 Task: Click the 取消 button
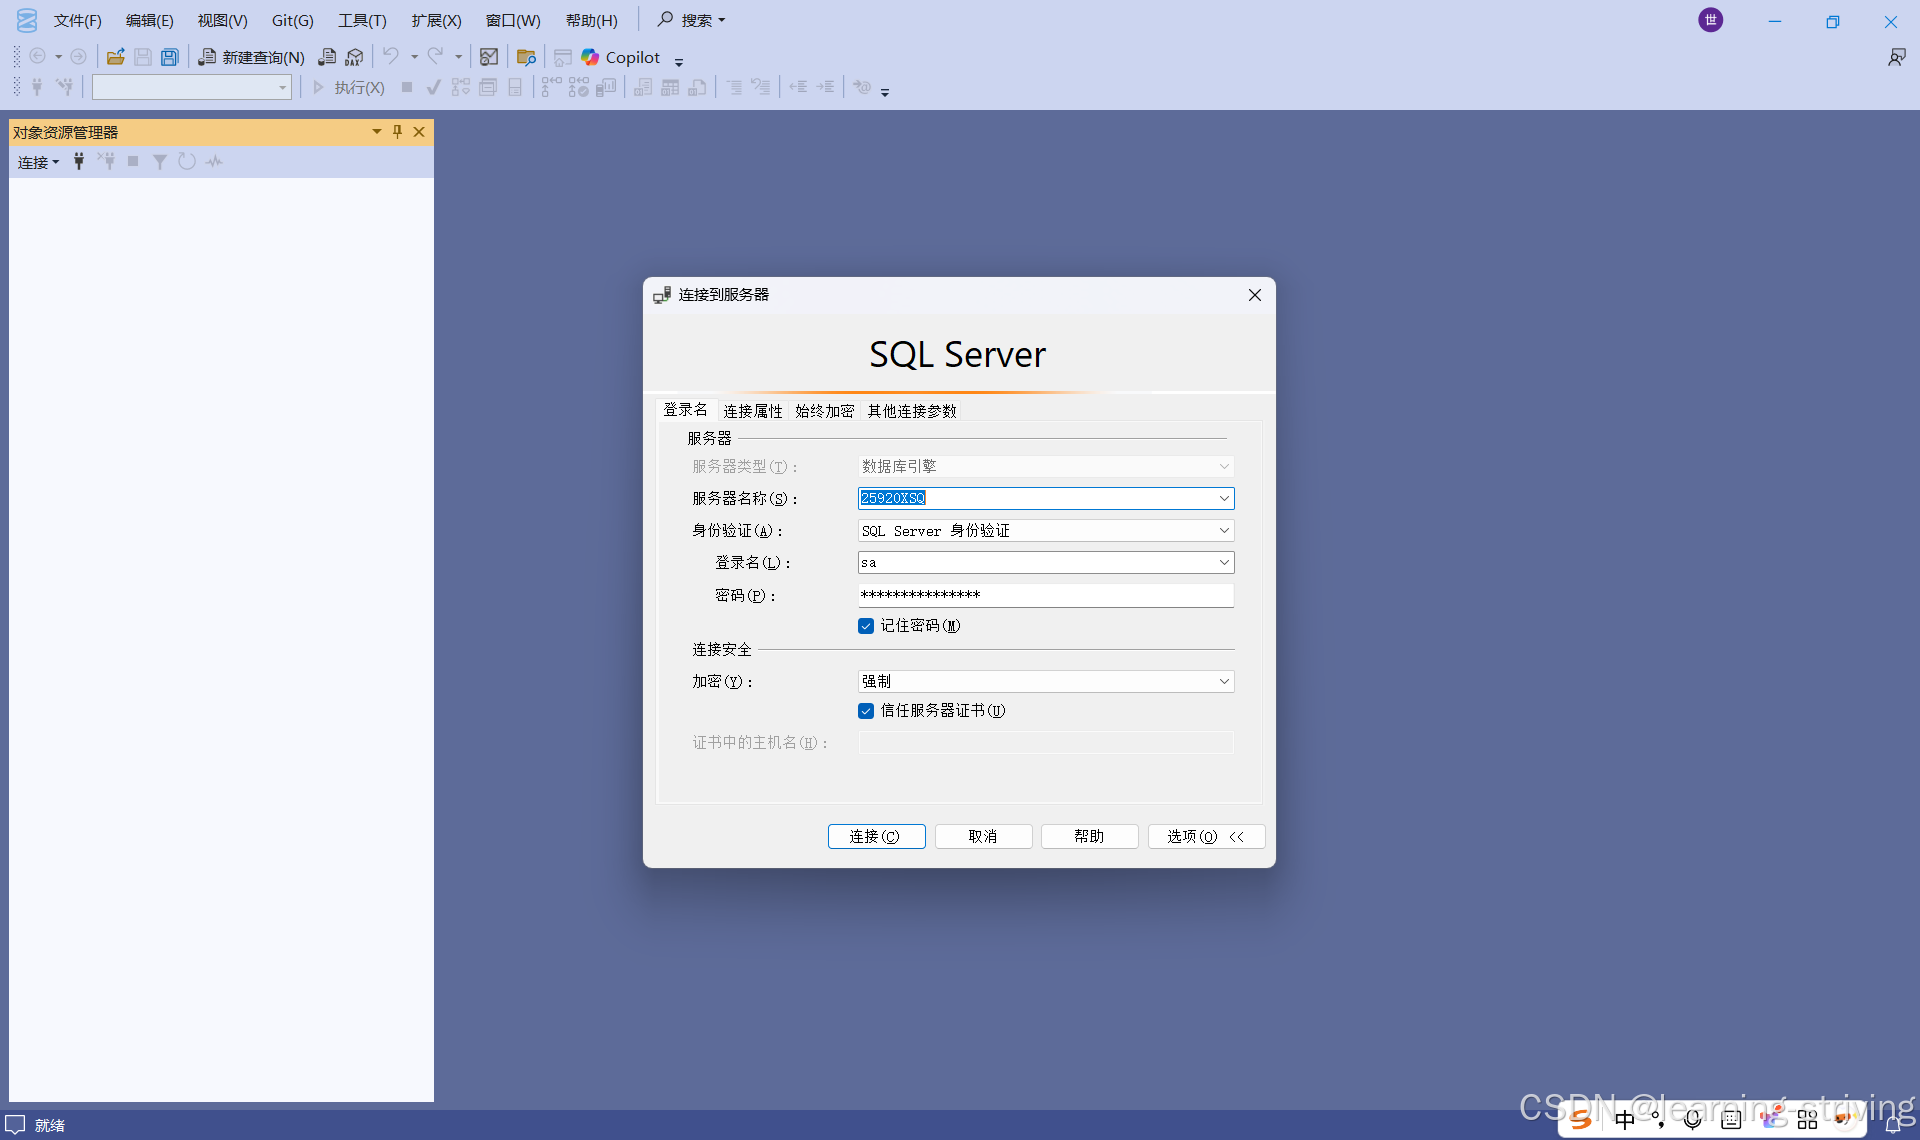(983, 837)
